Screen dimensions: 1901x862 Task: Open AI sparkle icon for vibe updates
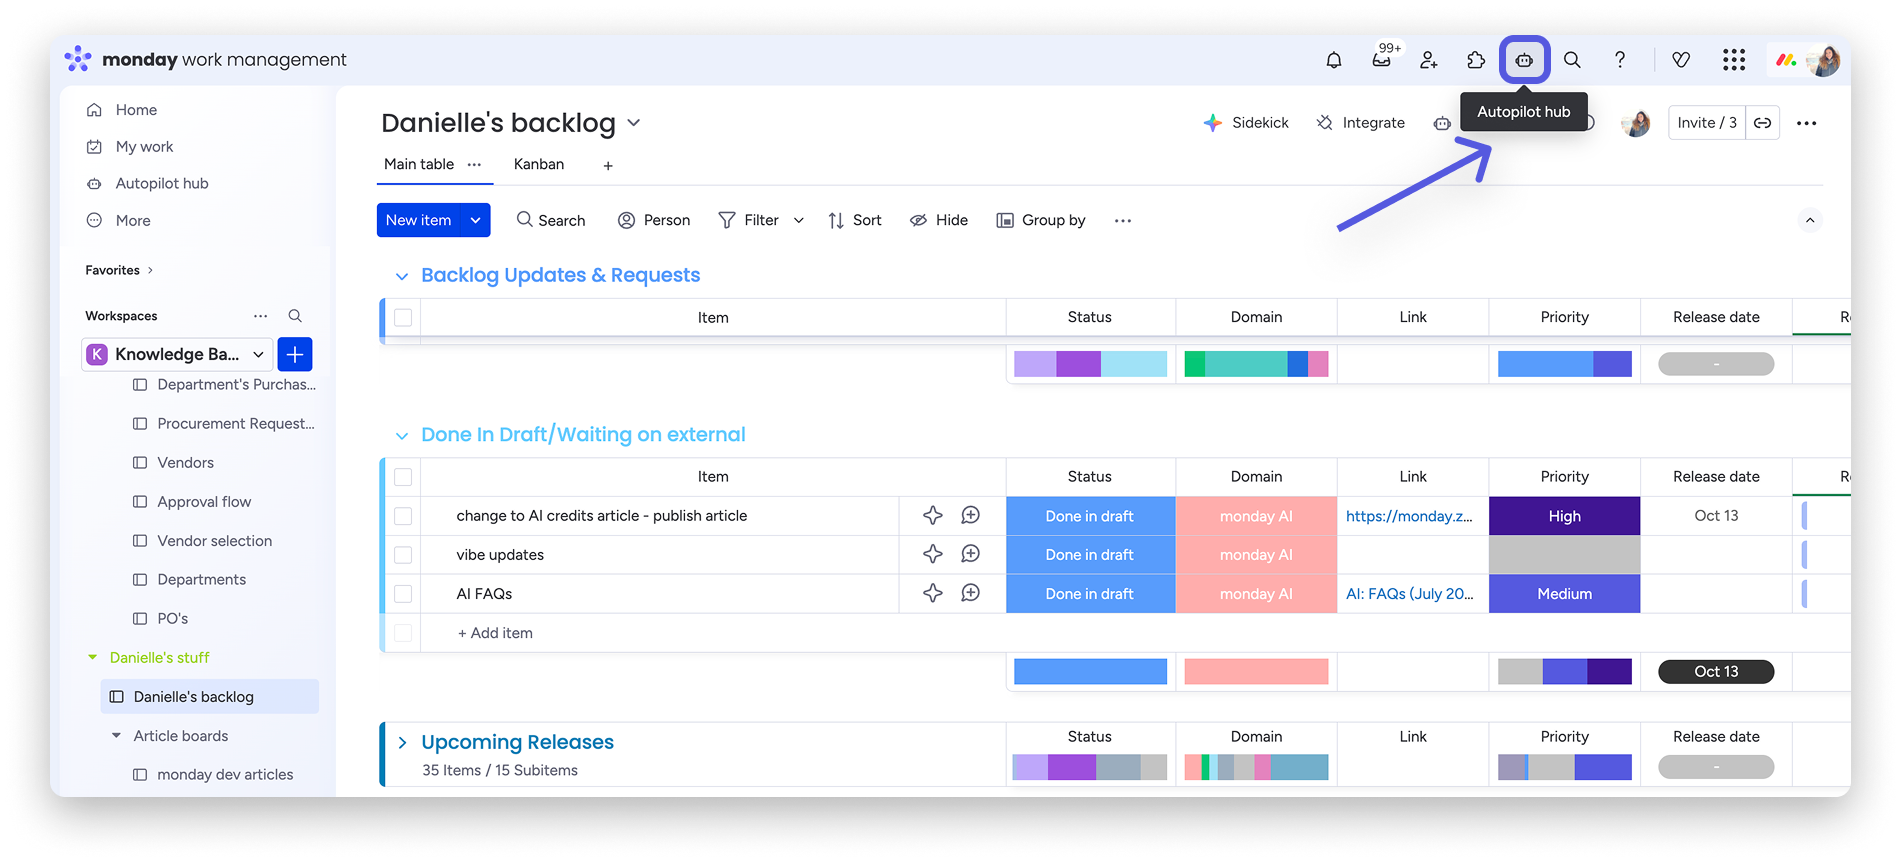933,554
